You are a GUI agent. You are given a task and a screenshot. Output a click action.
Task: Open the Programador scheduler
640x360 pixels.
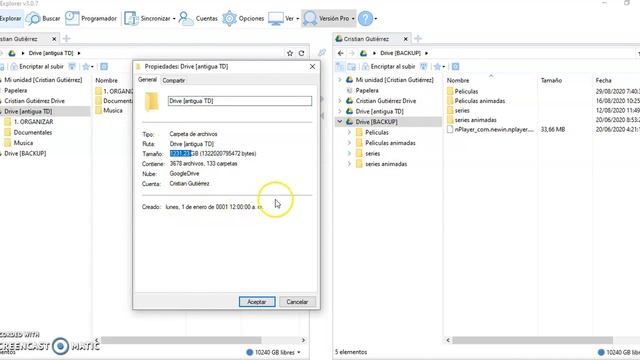pos(91,18)
